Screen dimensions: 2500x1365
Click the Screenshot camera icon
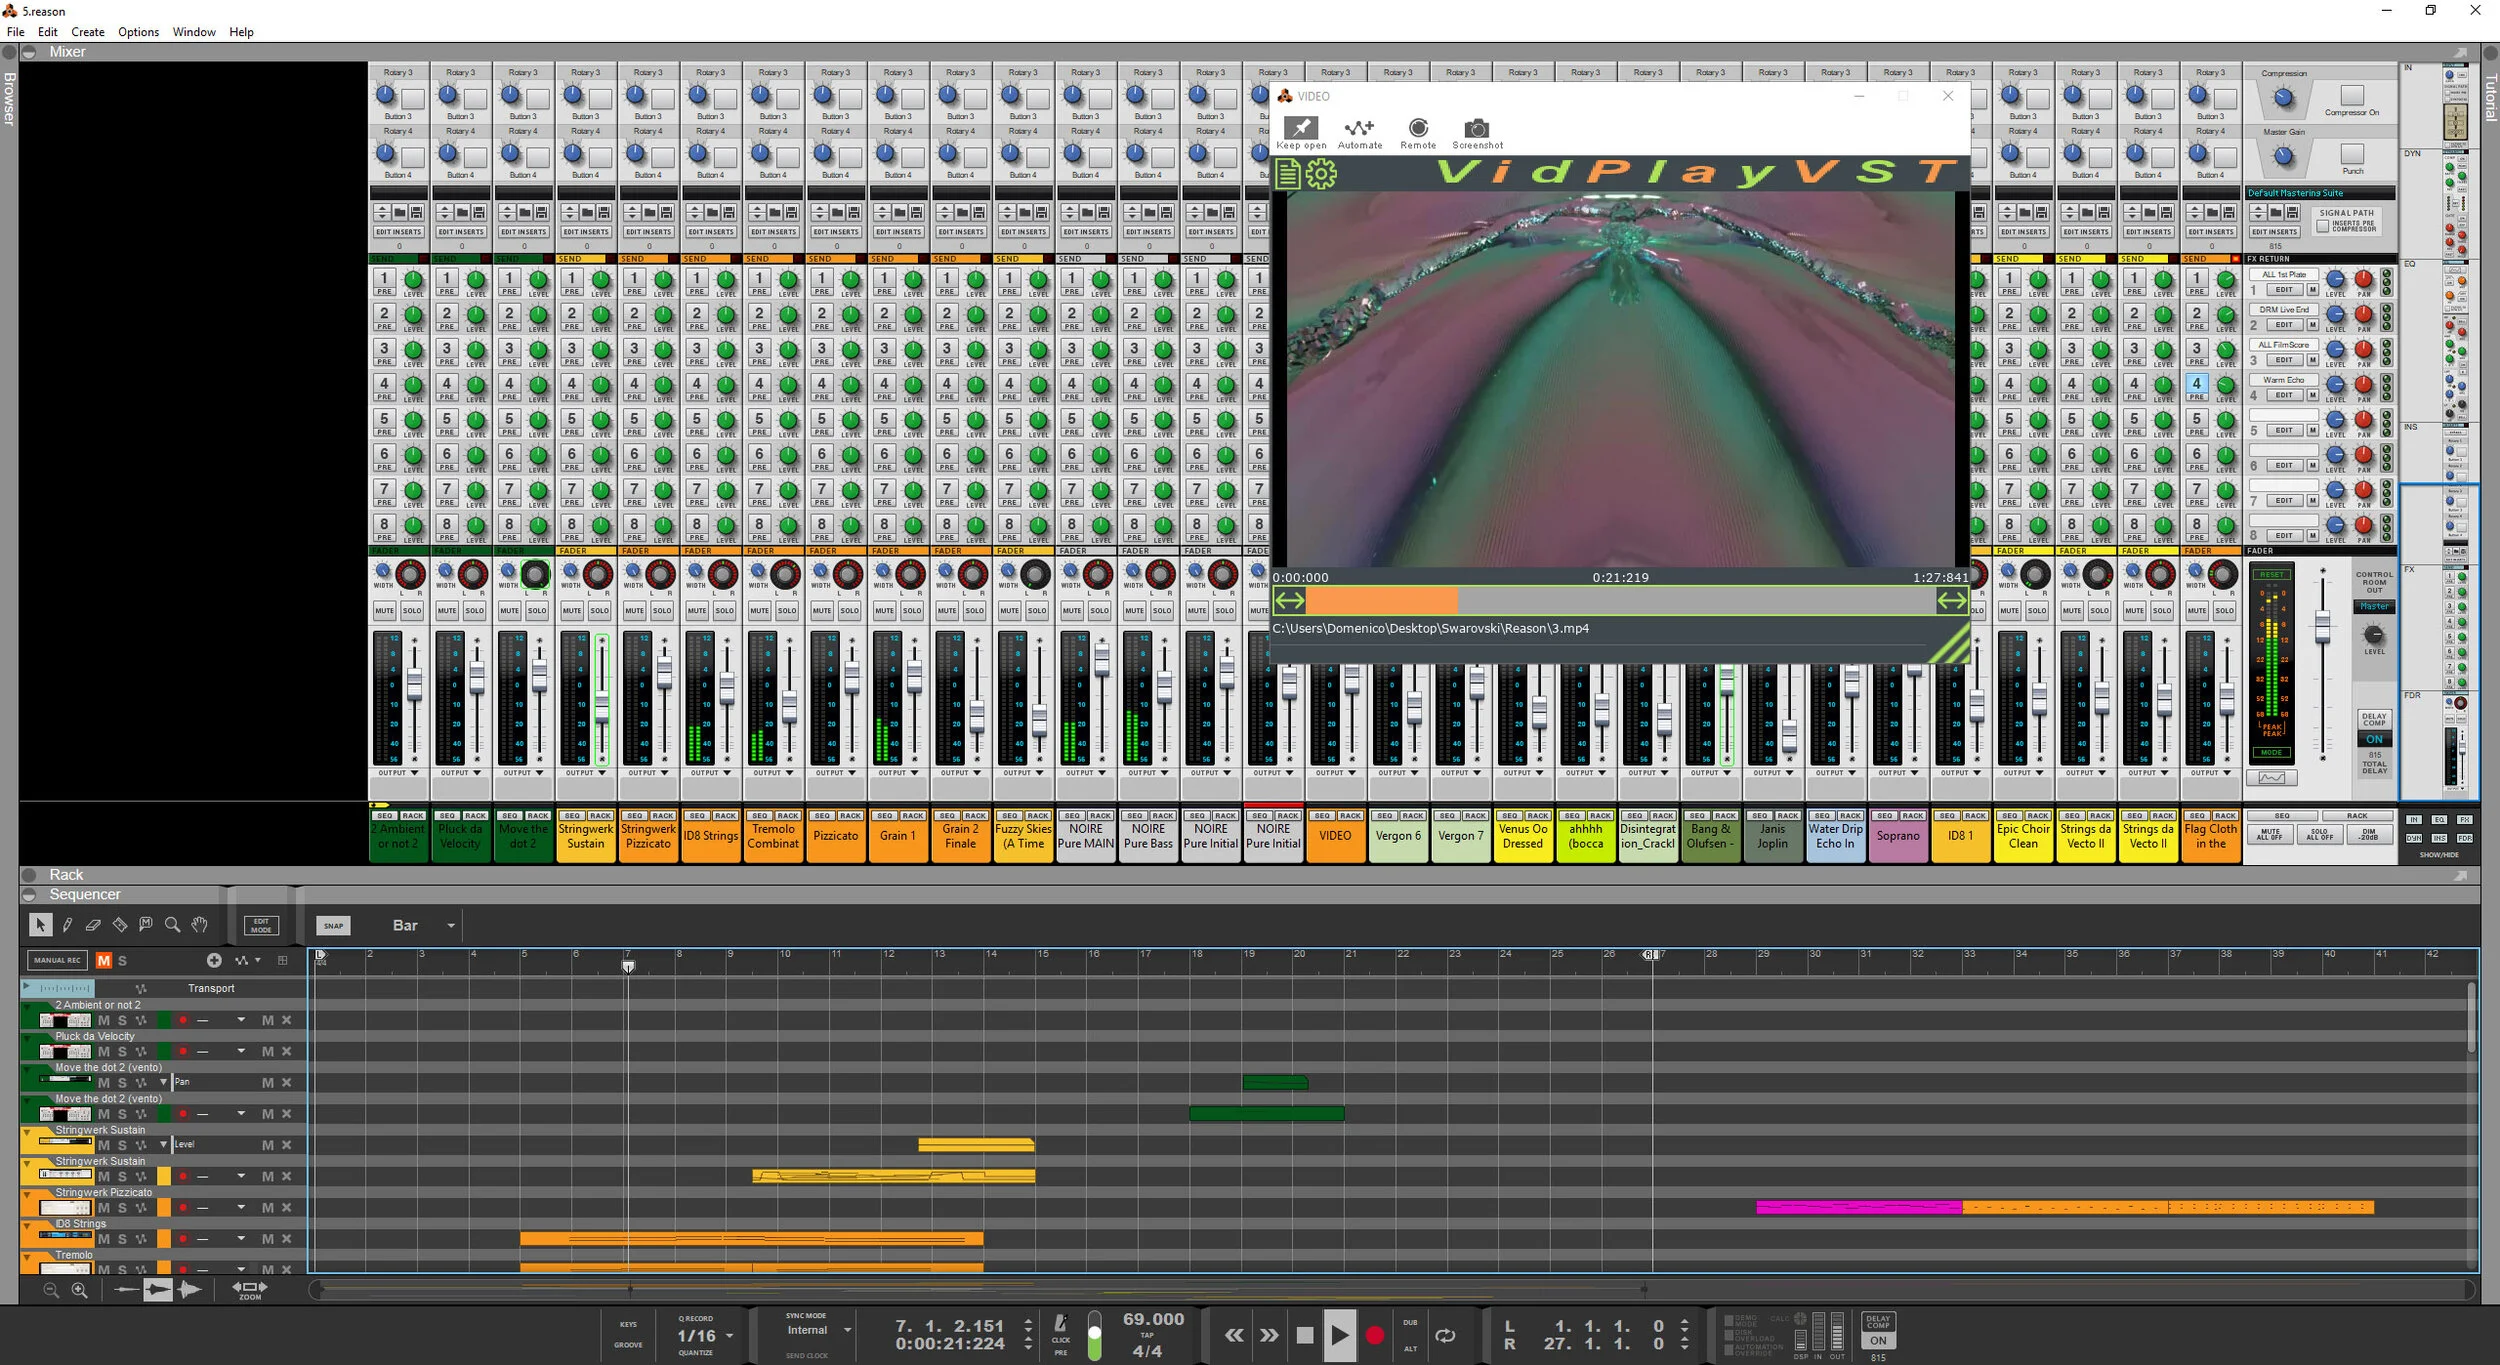coord(1476,129)
